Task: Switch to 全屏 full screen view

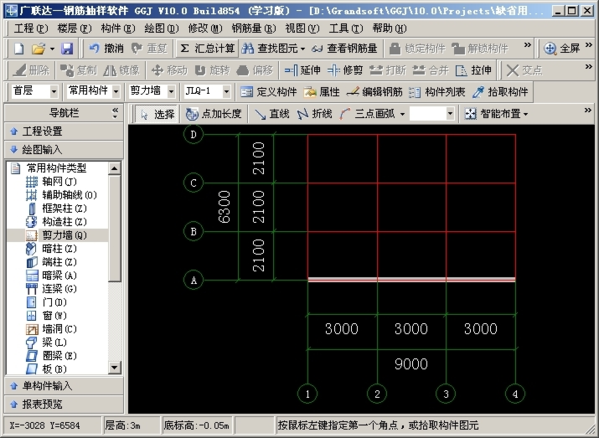Action: coord(562,48)
